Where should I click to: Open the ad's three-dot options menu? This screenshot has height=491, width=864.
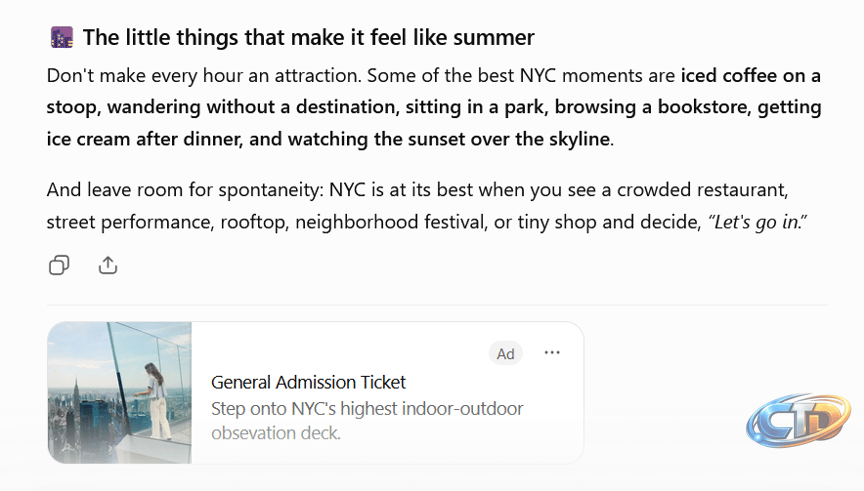click(x=552, y=353)
